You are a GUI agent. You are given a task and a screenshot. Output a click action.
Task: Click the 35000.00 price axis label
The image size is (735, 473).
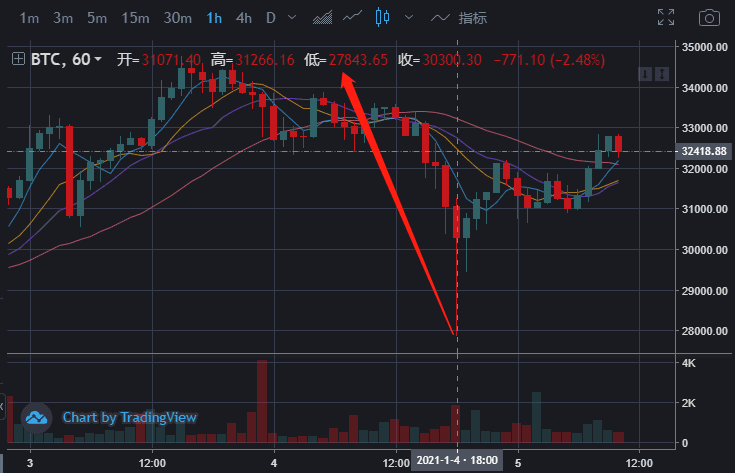click(705, 47)
